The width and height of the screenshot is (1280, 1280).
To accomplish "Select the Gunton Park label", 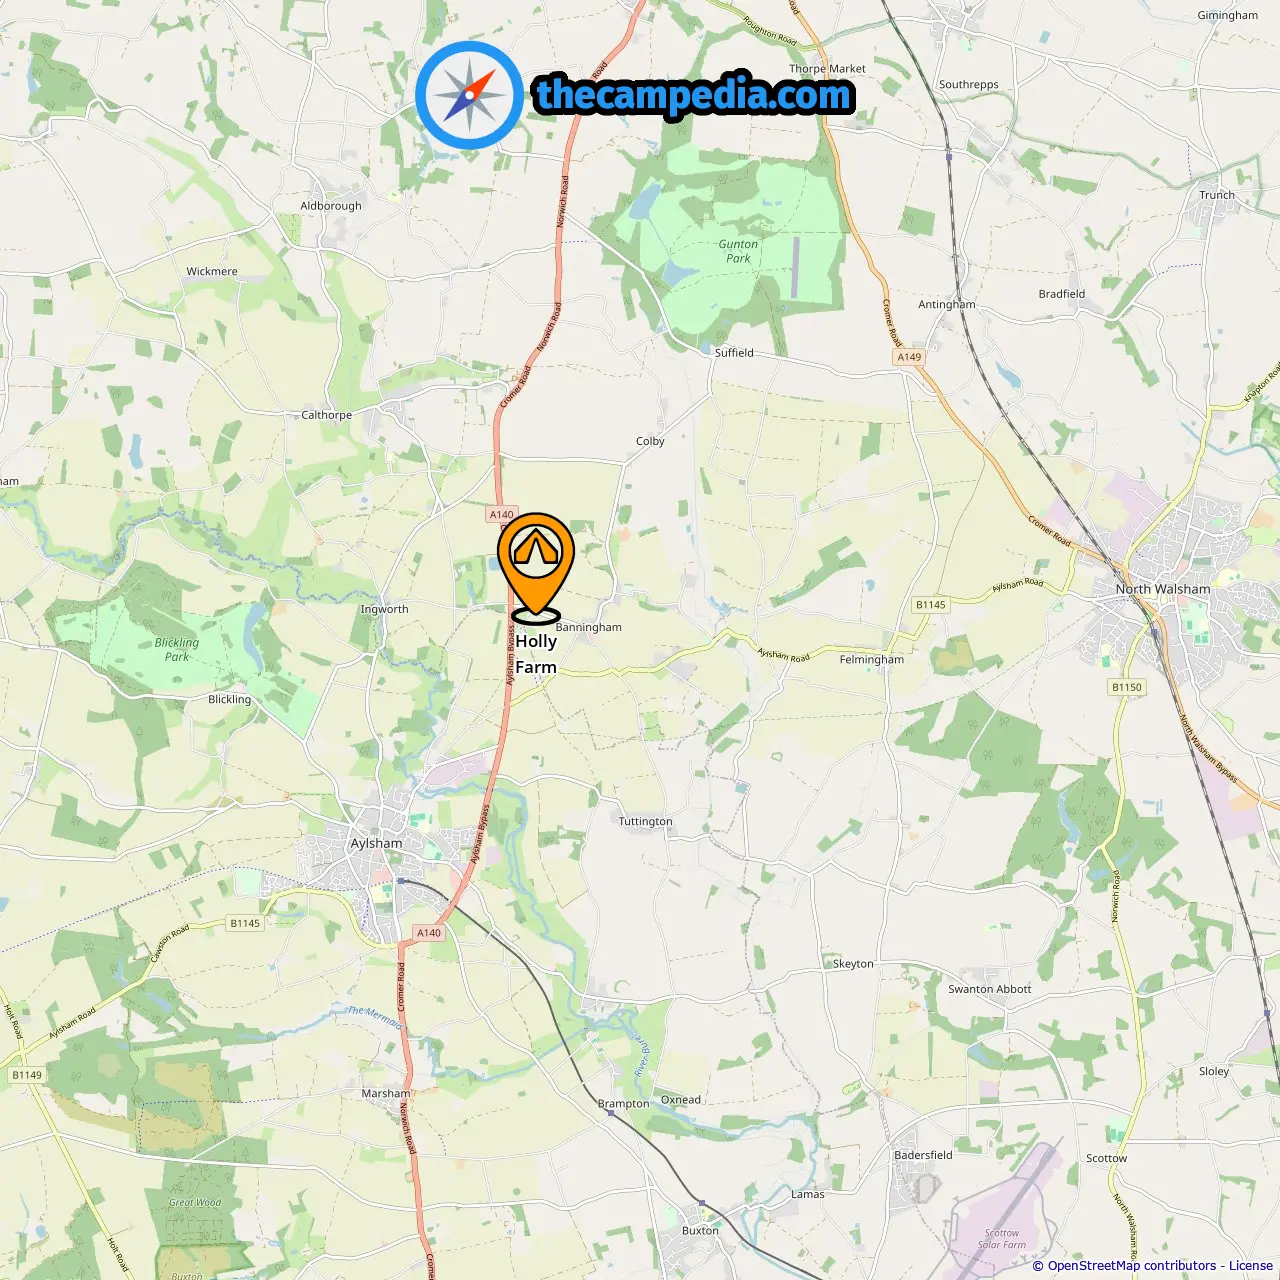I will point(738,251).
